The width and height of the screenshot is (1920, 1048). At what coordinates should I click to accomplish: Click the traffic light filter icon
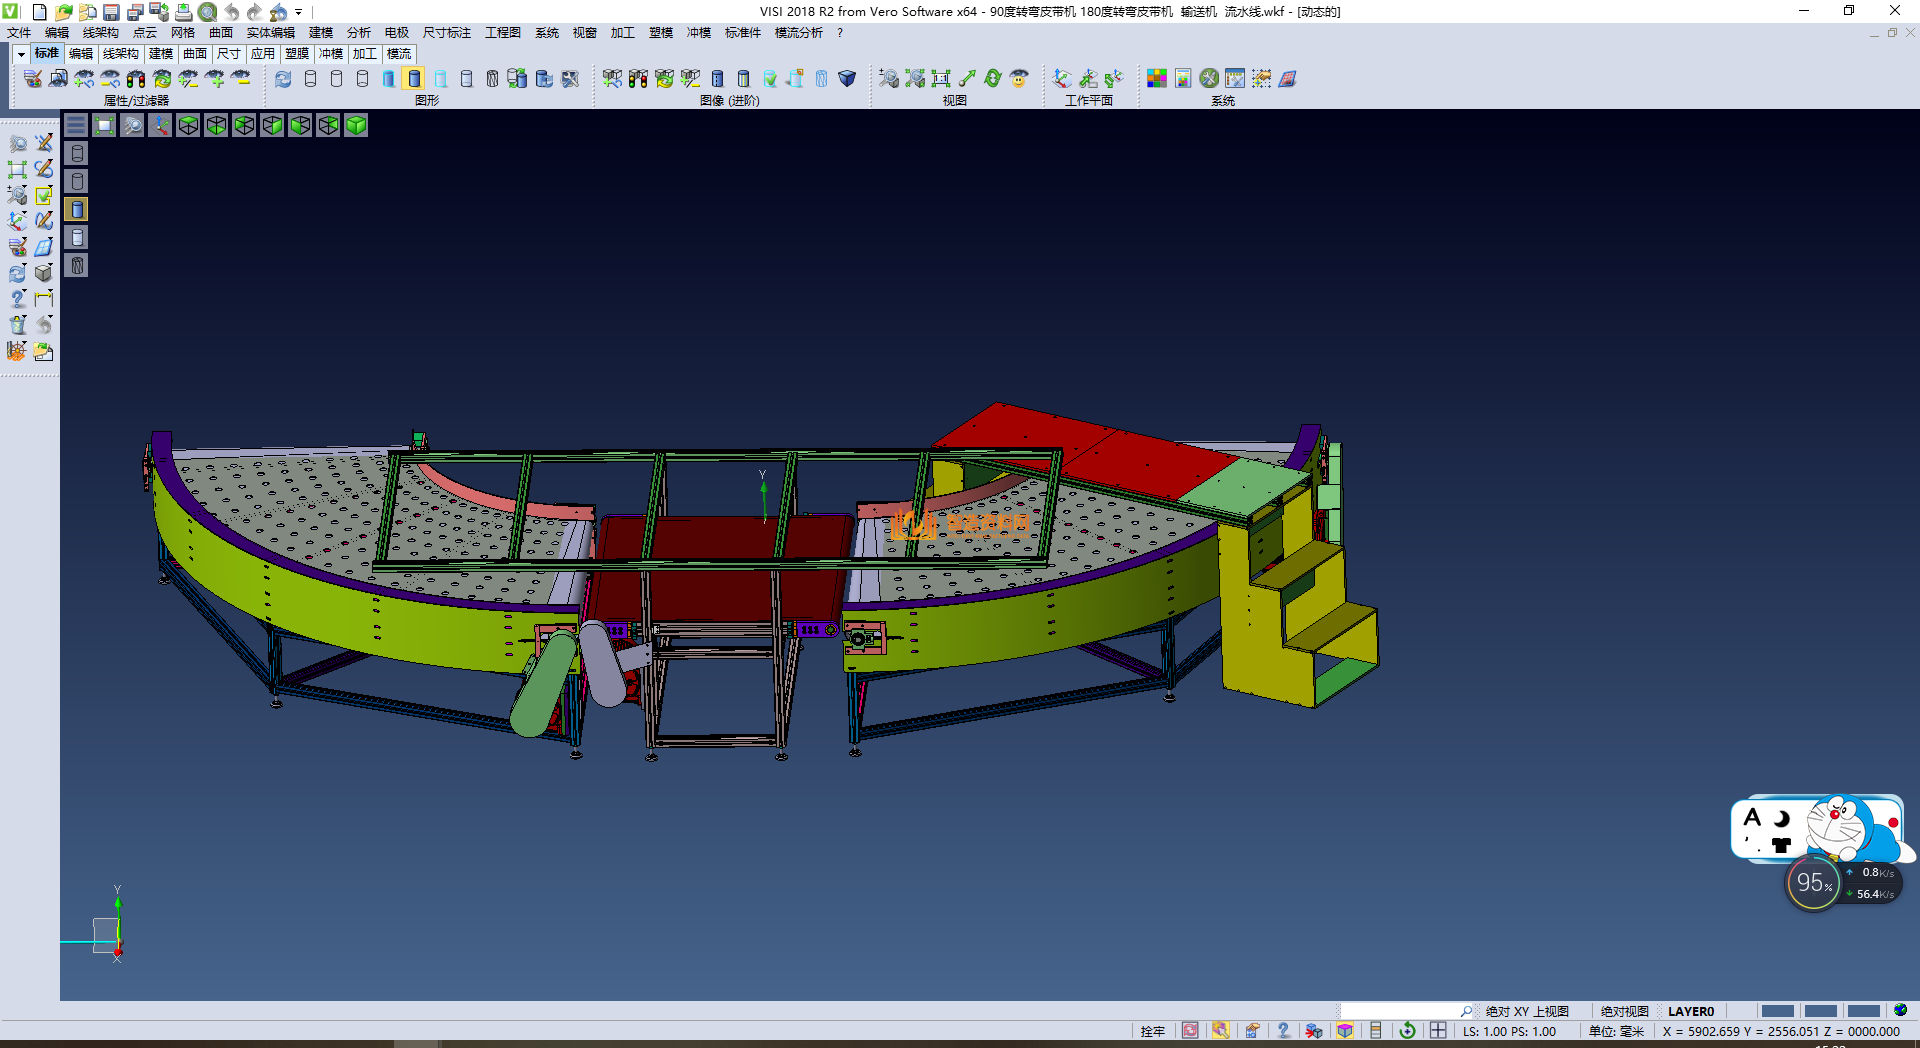[x=136, y=79]
